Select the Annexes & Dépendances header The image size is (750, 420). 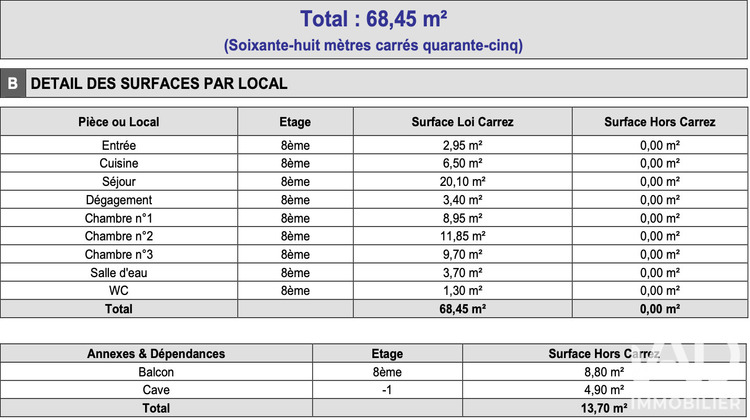(156, 354)
